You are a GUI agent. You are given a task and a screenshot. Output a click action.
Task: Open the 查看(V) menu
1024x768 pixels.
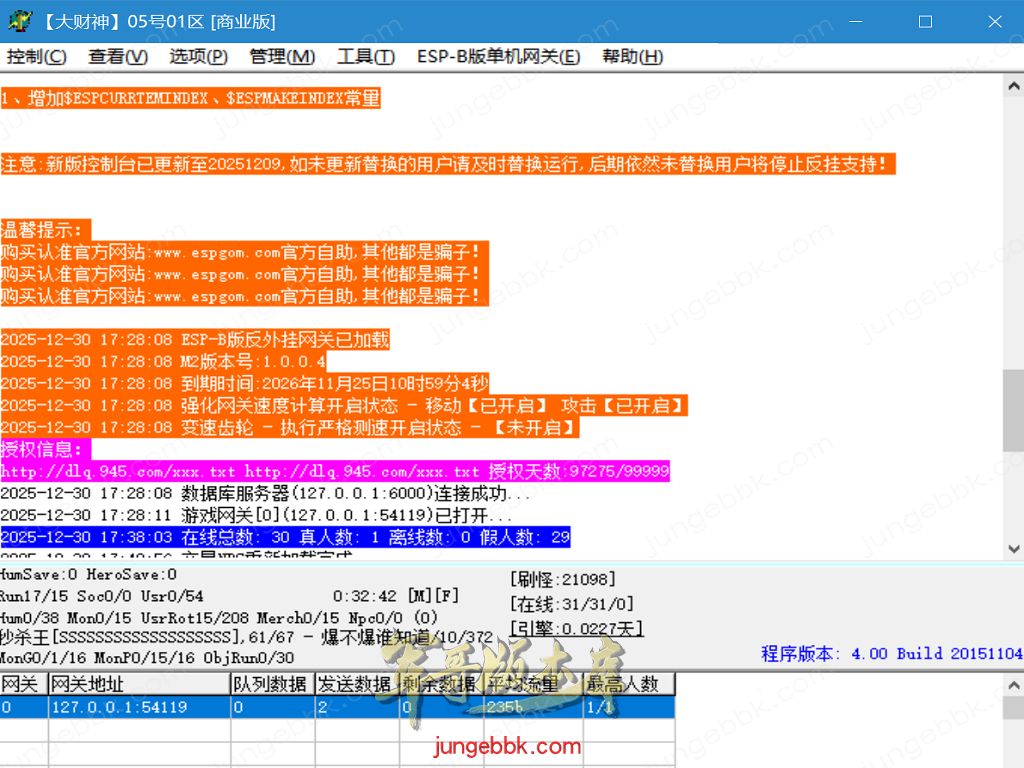click(x=118, y=57)
